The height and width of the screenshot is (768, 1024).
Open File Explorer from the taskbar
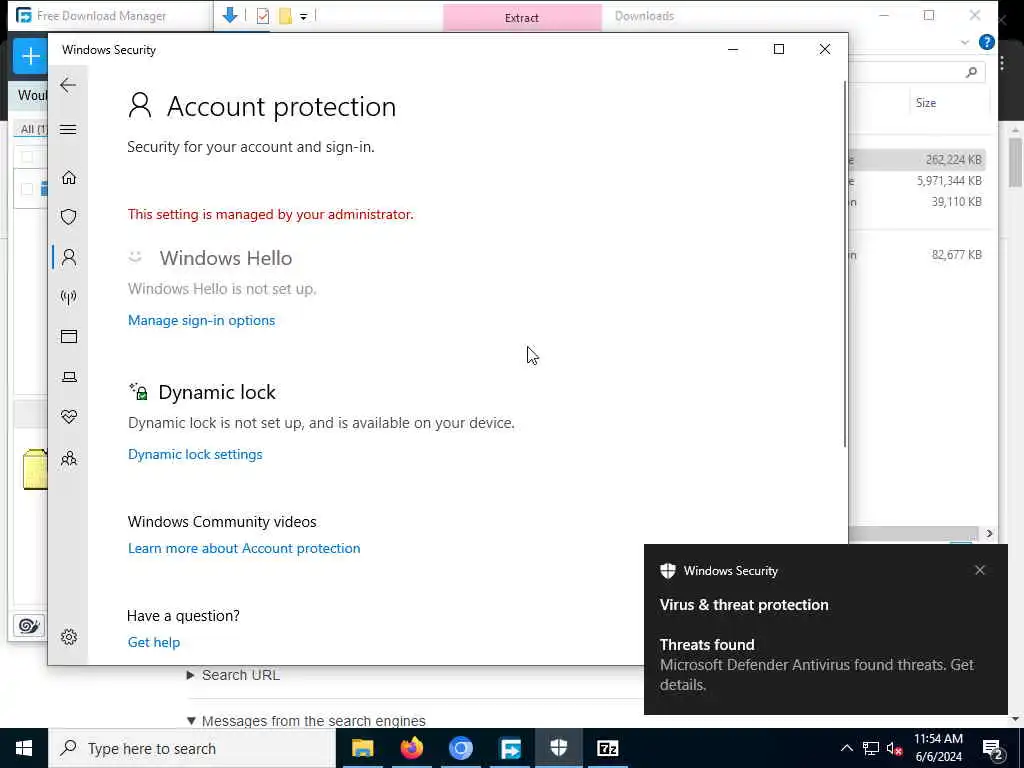tap(362, 748)
